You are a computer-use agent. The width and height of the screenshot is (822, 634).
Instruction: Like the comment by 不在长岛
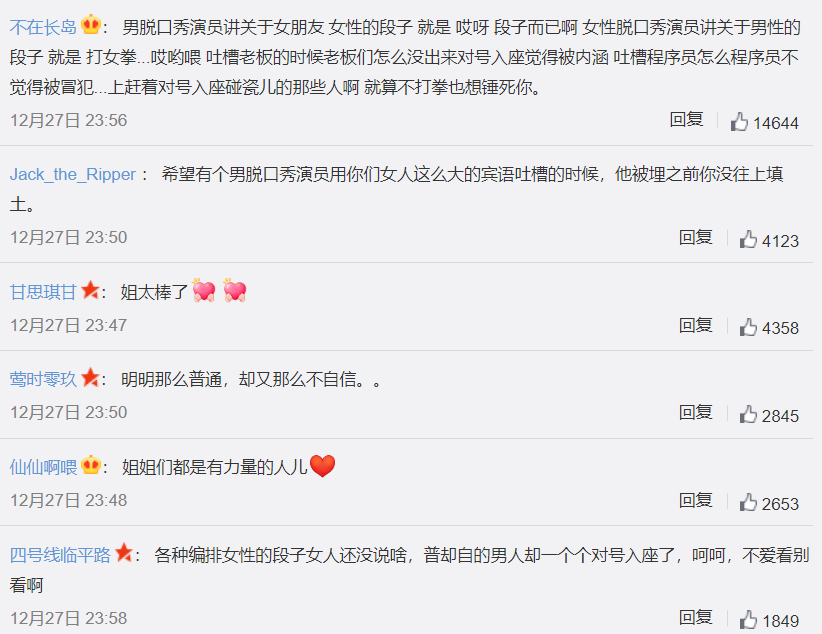[739, 122]
